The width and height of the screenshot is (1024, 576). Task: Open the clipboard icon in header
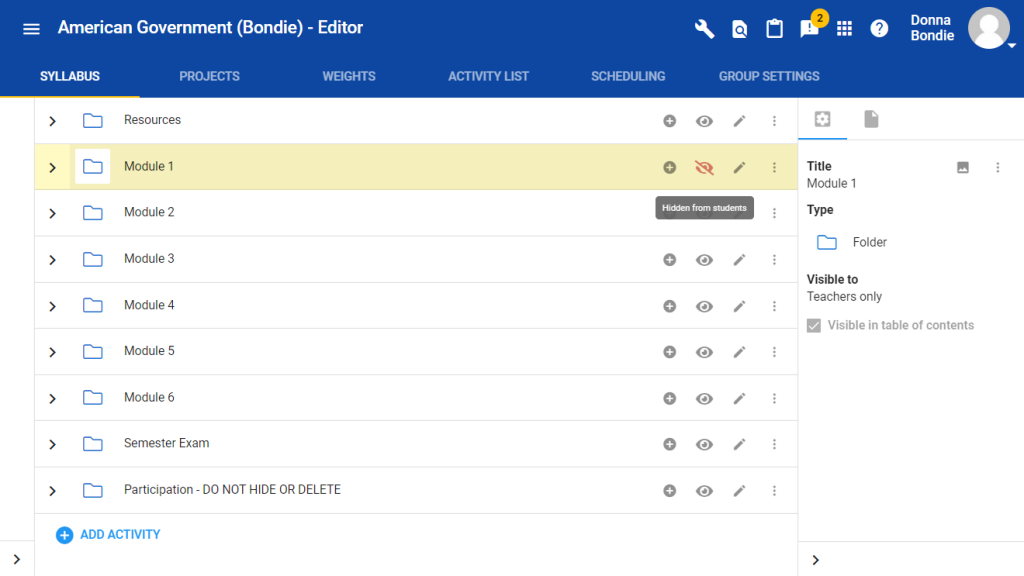(774, 28)
